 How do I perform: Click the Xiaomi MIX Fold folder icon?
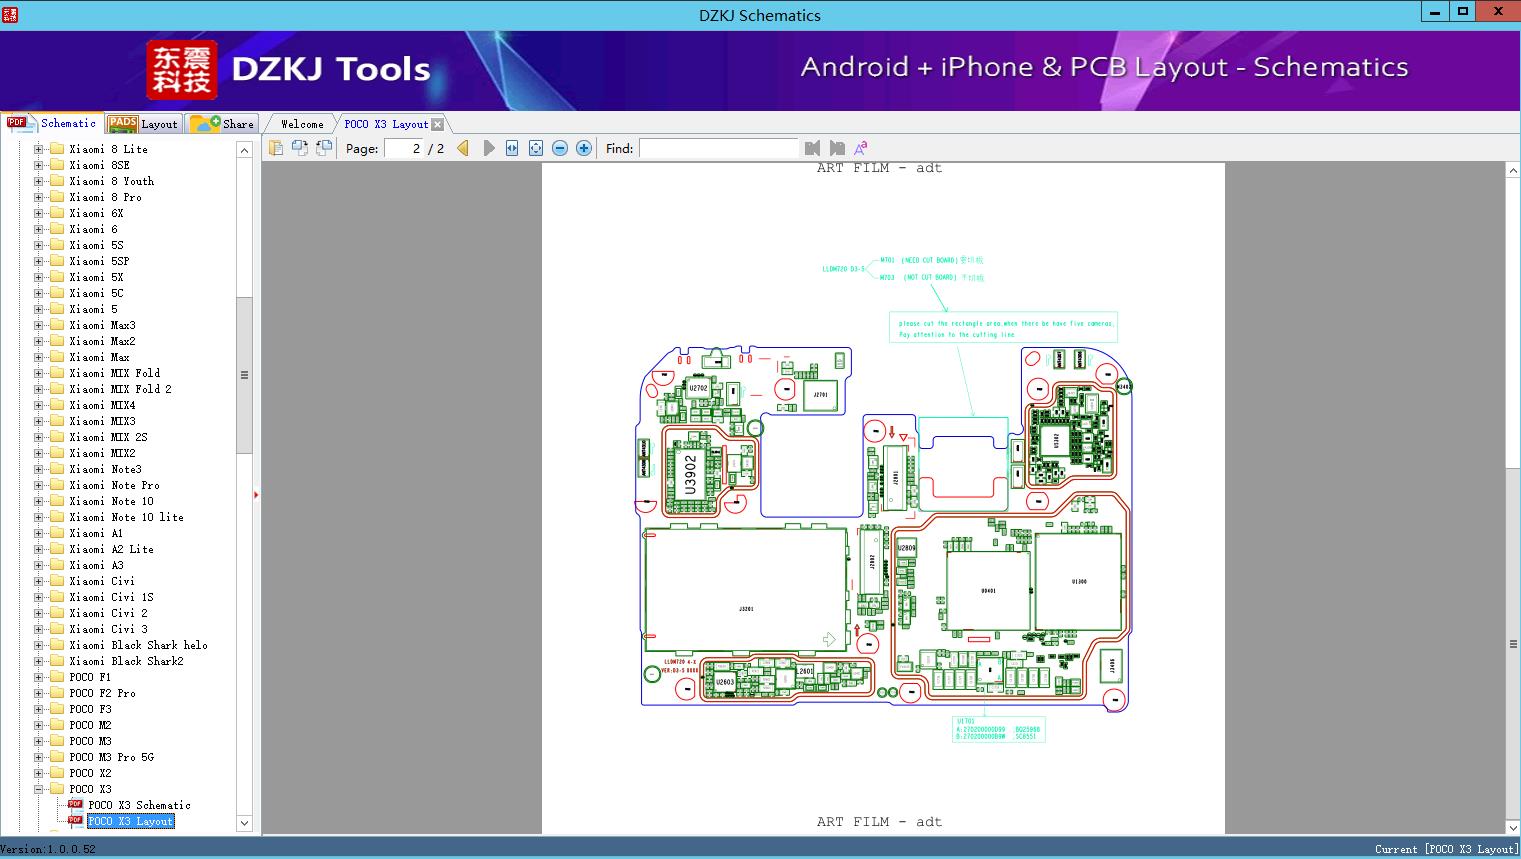pyautogui.click(x=57, y=373)
